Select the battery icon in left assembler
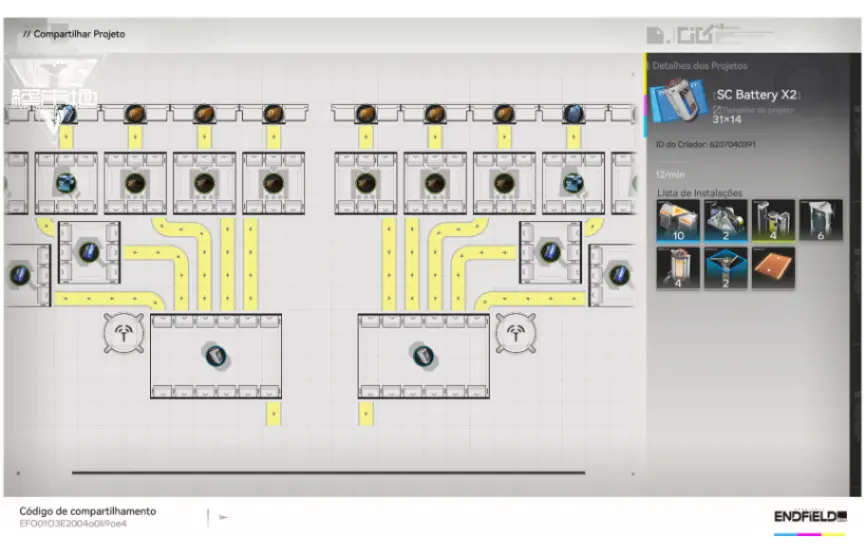The image size is (865, 550). (215, 355)
